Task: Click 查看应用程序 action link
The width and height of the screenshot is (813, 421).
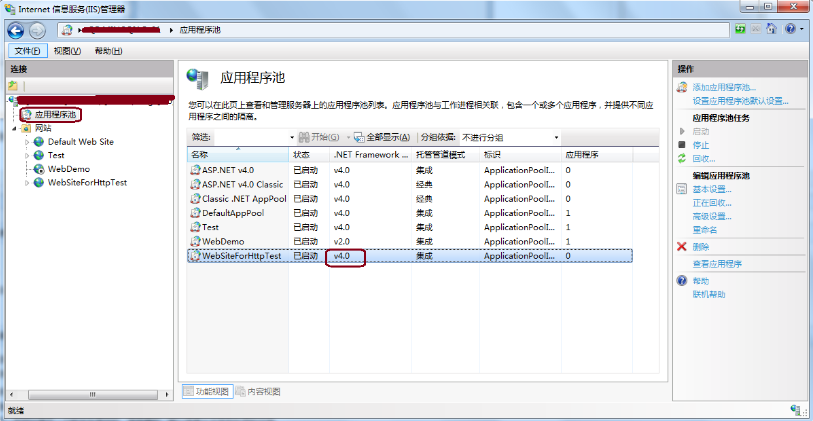Action: (717, 264)
